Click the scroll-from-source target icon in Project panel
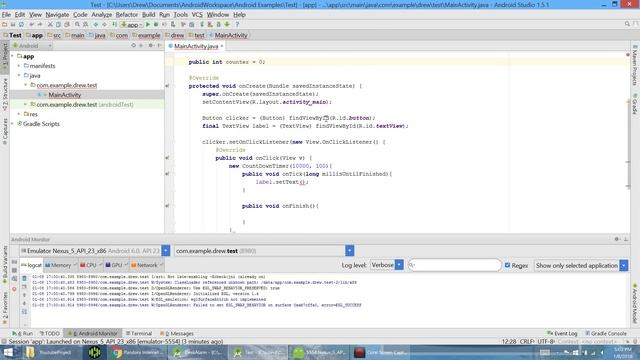Viewport: 640px width, 360px height. click(133, 46)
